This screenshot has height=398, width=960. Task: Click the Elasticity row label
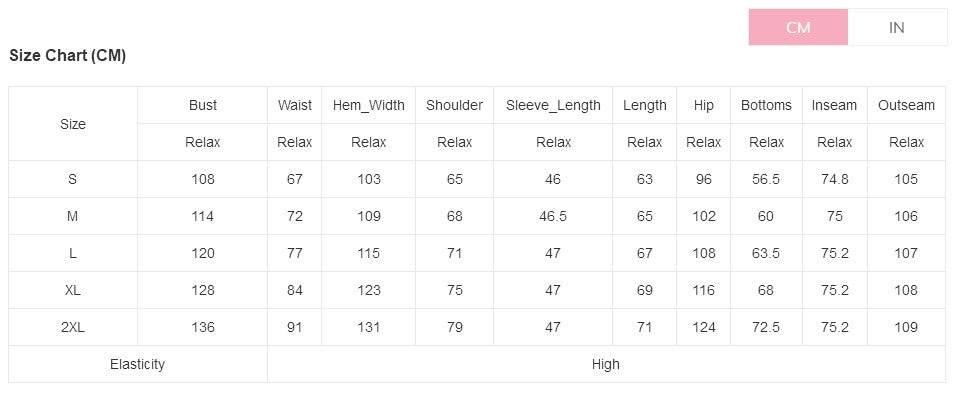(x=138, y=364)
